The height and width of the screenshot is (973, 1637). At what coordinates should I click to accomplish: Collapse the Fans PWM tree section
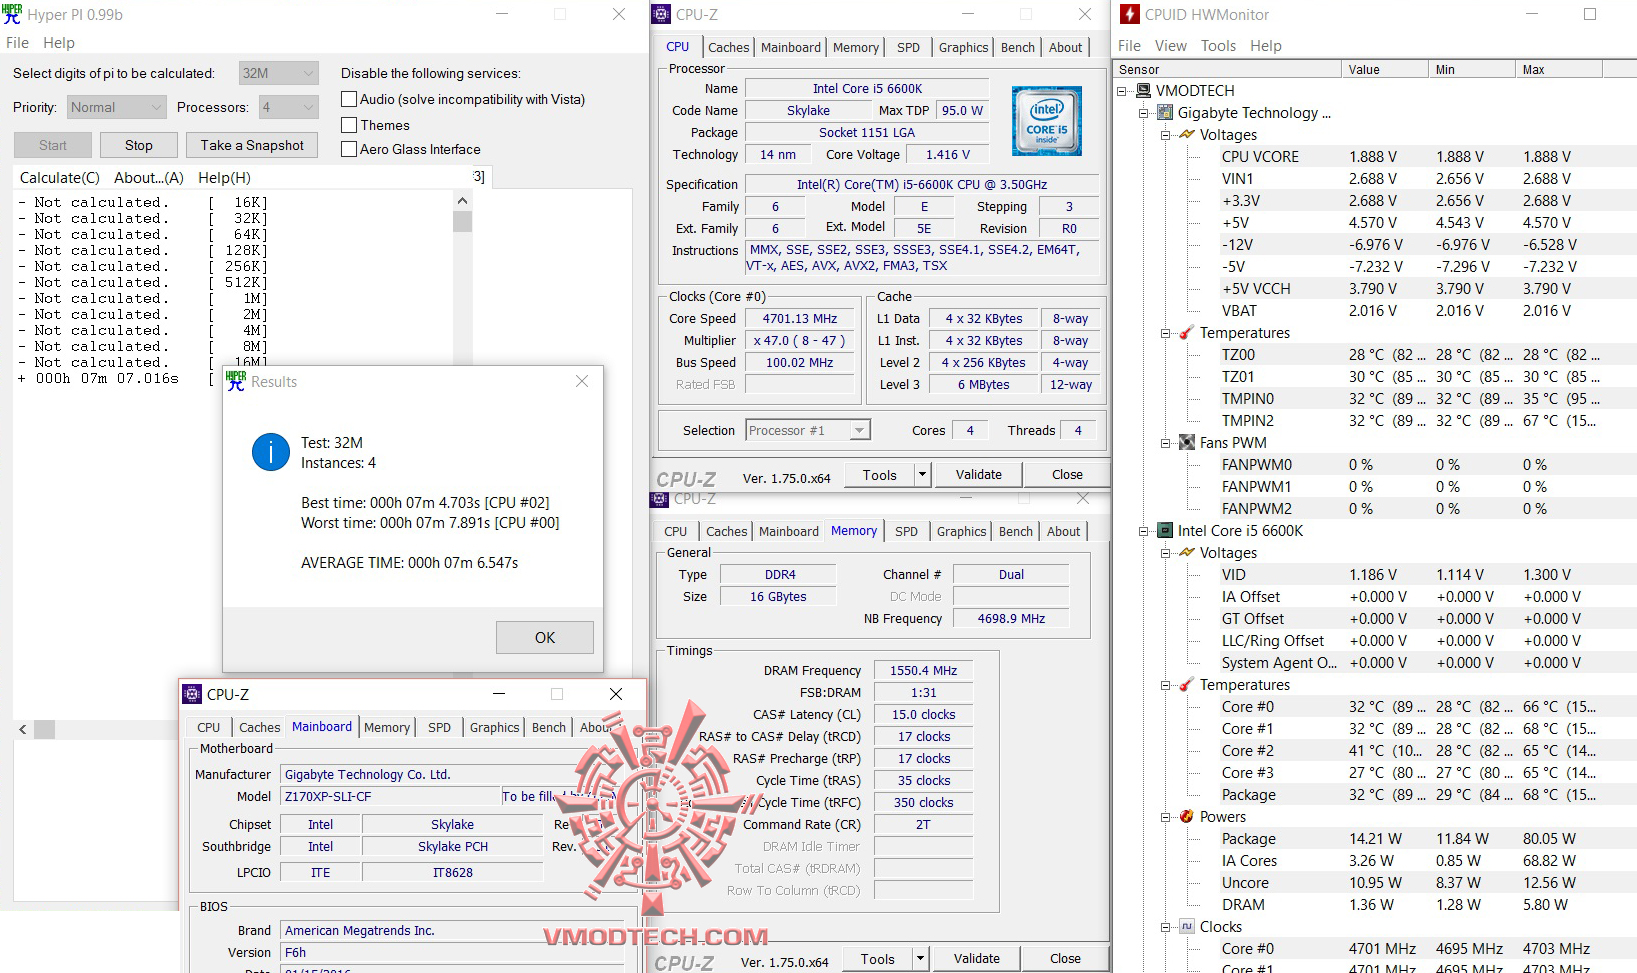pos(1166,443)
